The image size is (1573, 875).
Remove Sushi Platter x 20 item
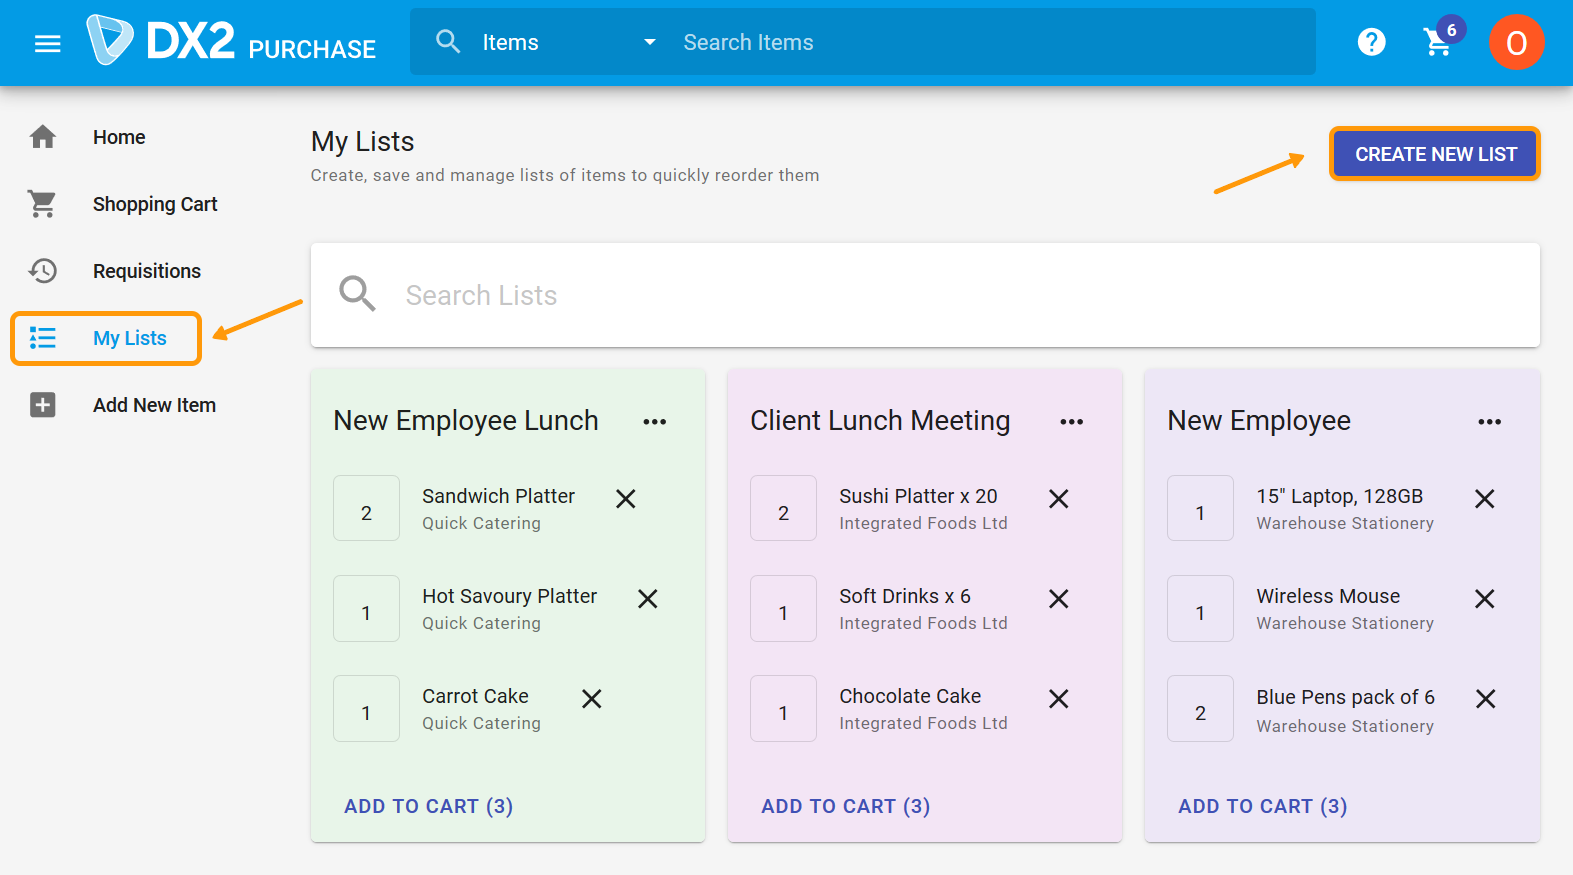point(1059,499)
